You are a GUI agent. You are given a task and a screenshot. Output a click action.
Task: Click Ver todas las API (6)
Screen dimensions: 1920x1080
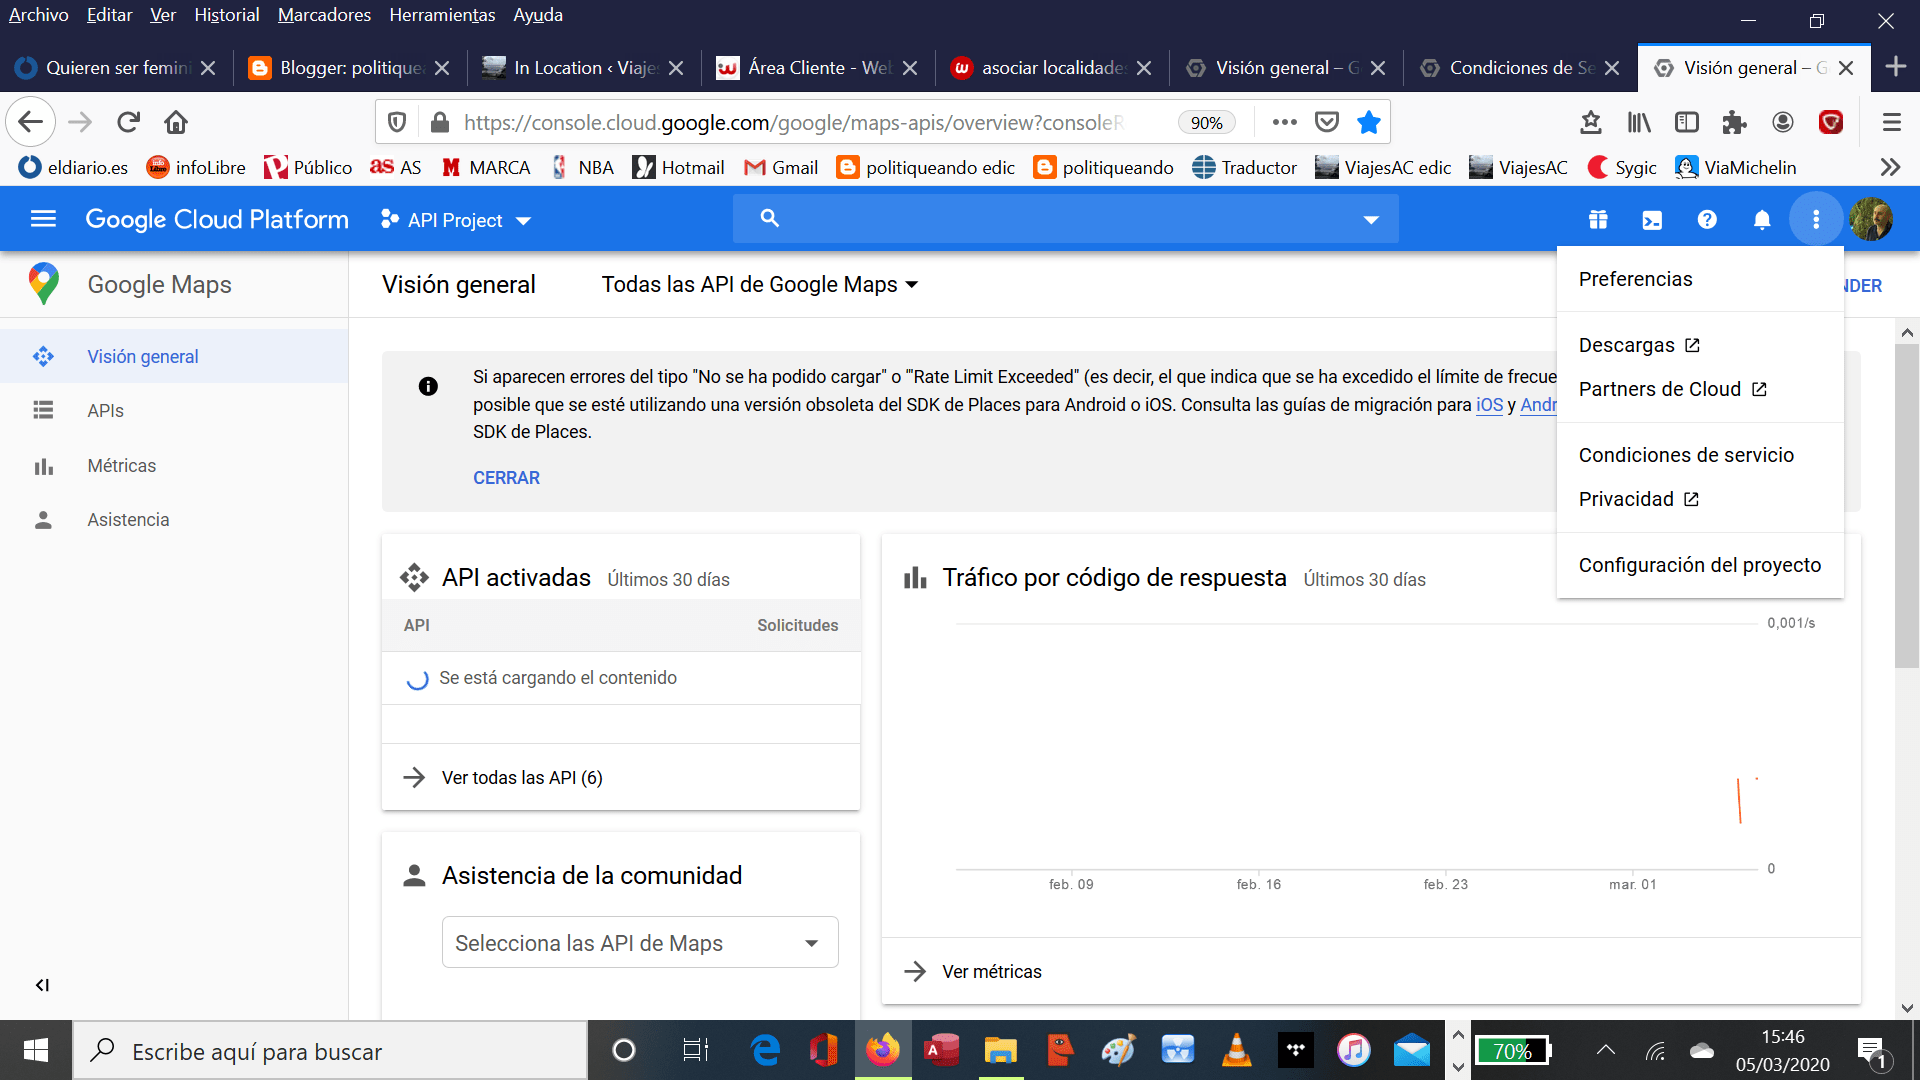coord(521,778)
